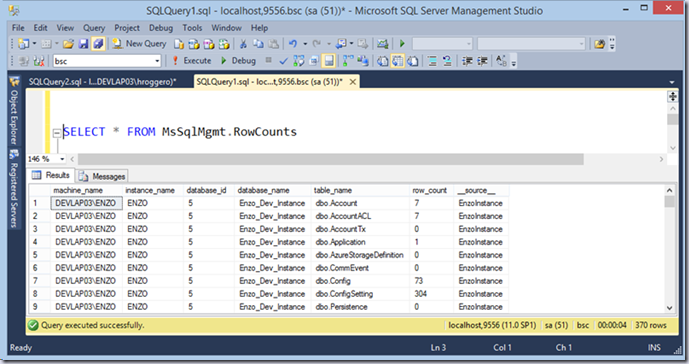Image resolution: width=689 pixels, height=364 pixels.
Task: Open the Undo history dropdown arrow
Action: (305, 44)
